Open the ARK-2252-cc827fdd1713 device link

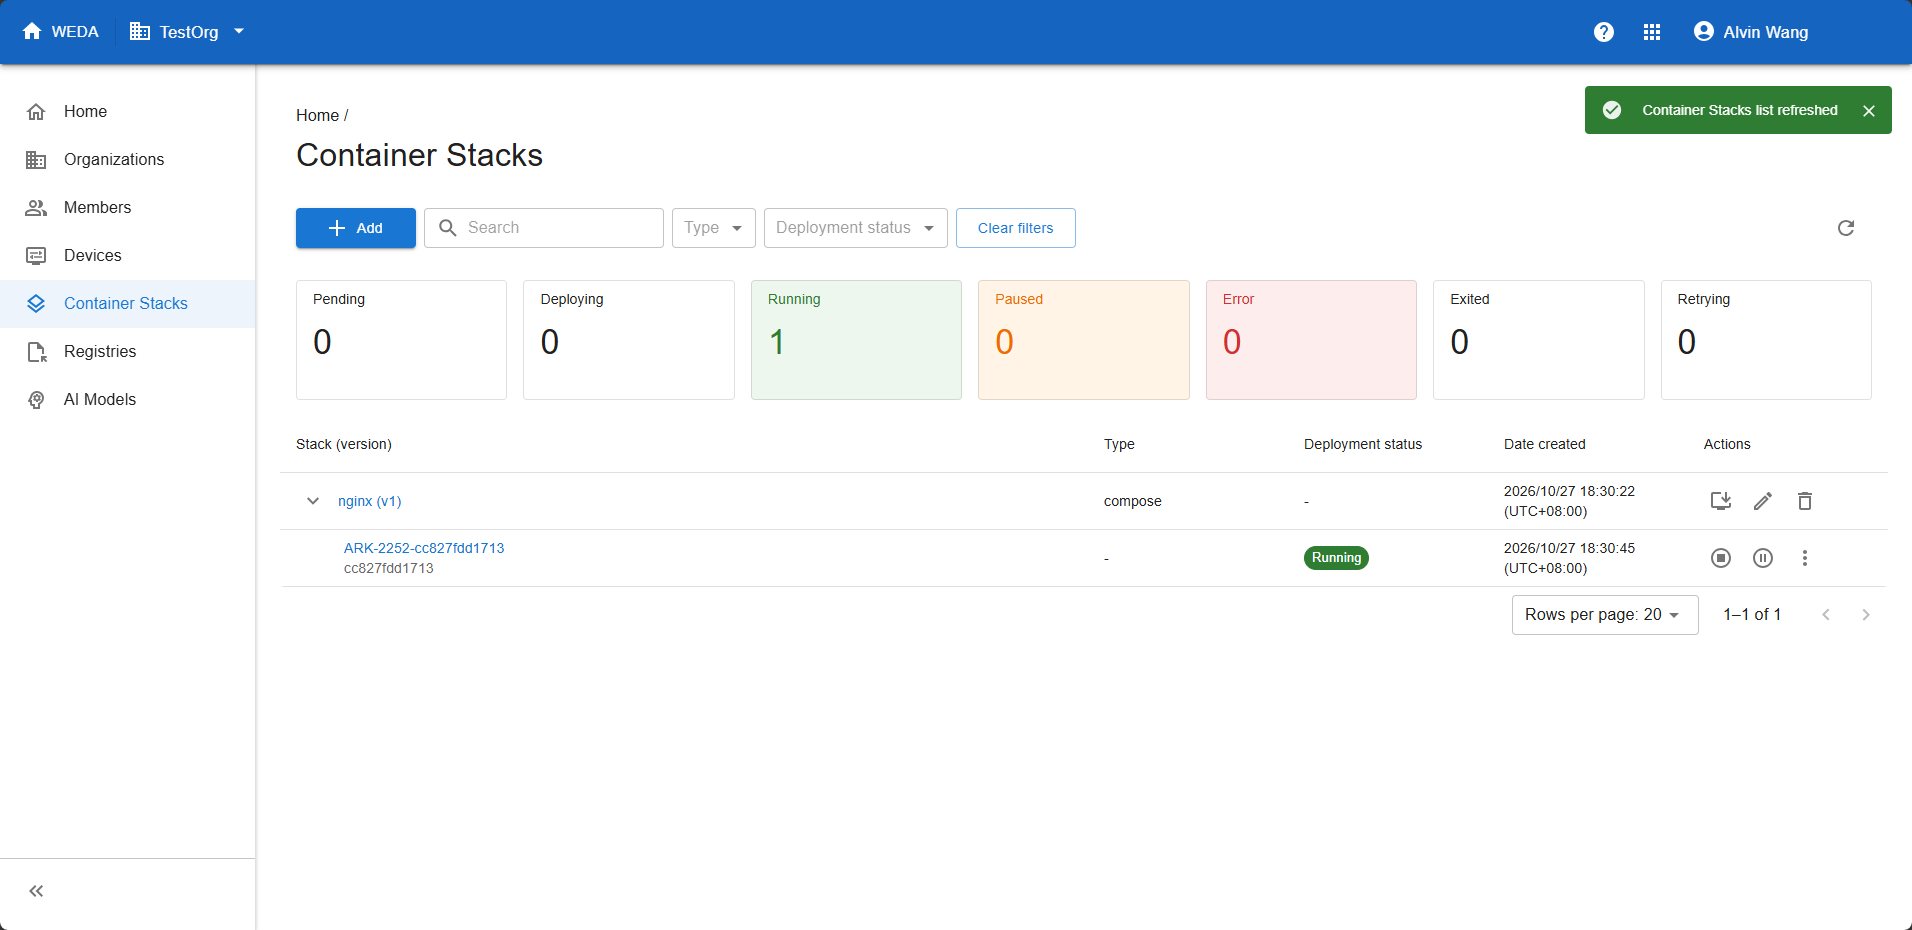424,548
